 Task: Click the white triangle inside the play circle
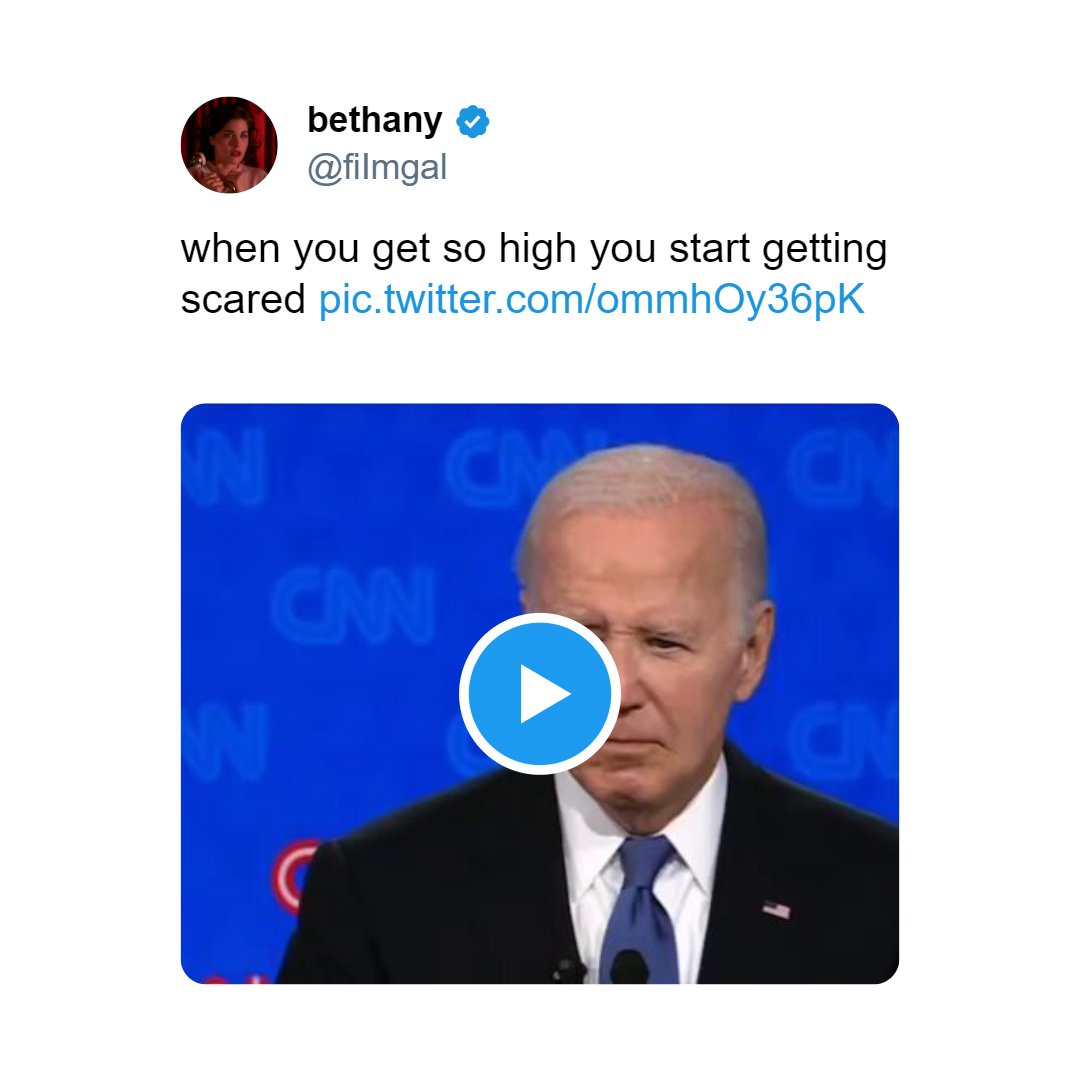click(x=544, y=694)
